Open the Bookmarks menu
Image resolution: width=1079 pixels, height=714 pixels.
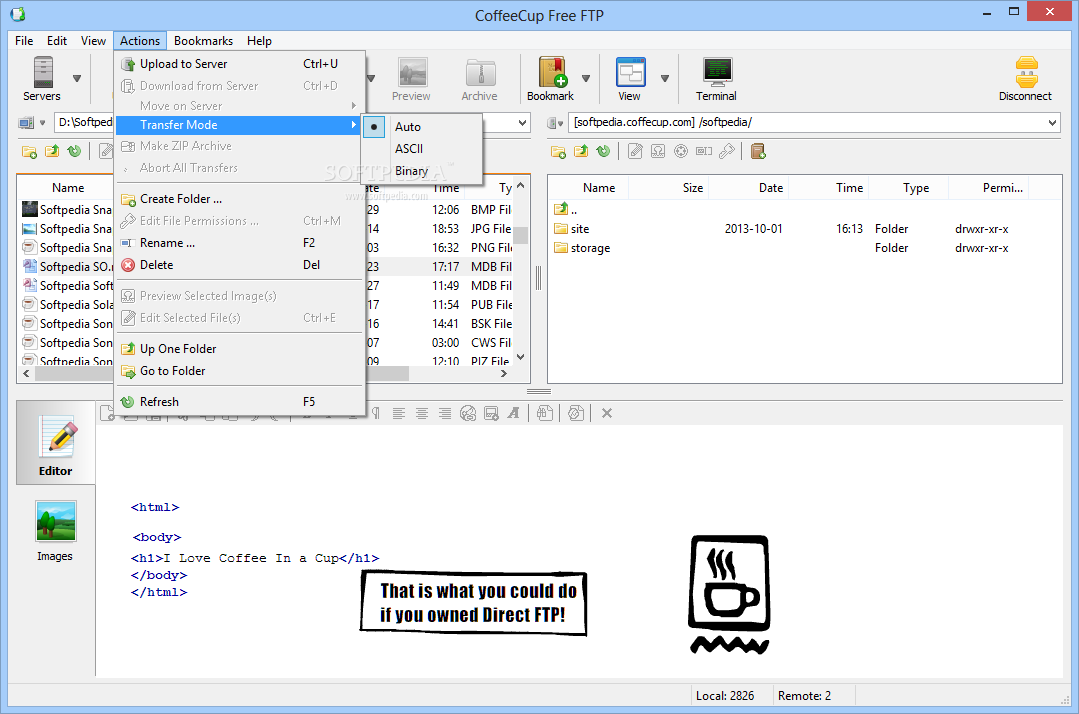(204, 41)
